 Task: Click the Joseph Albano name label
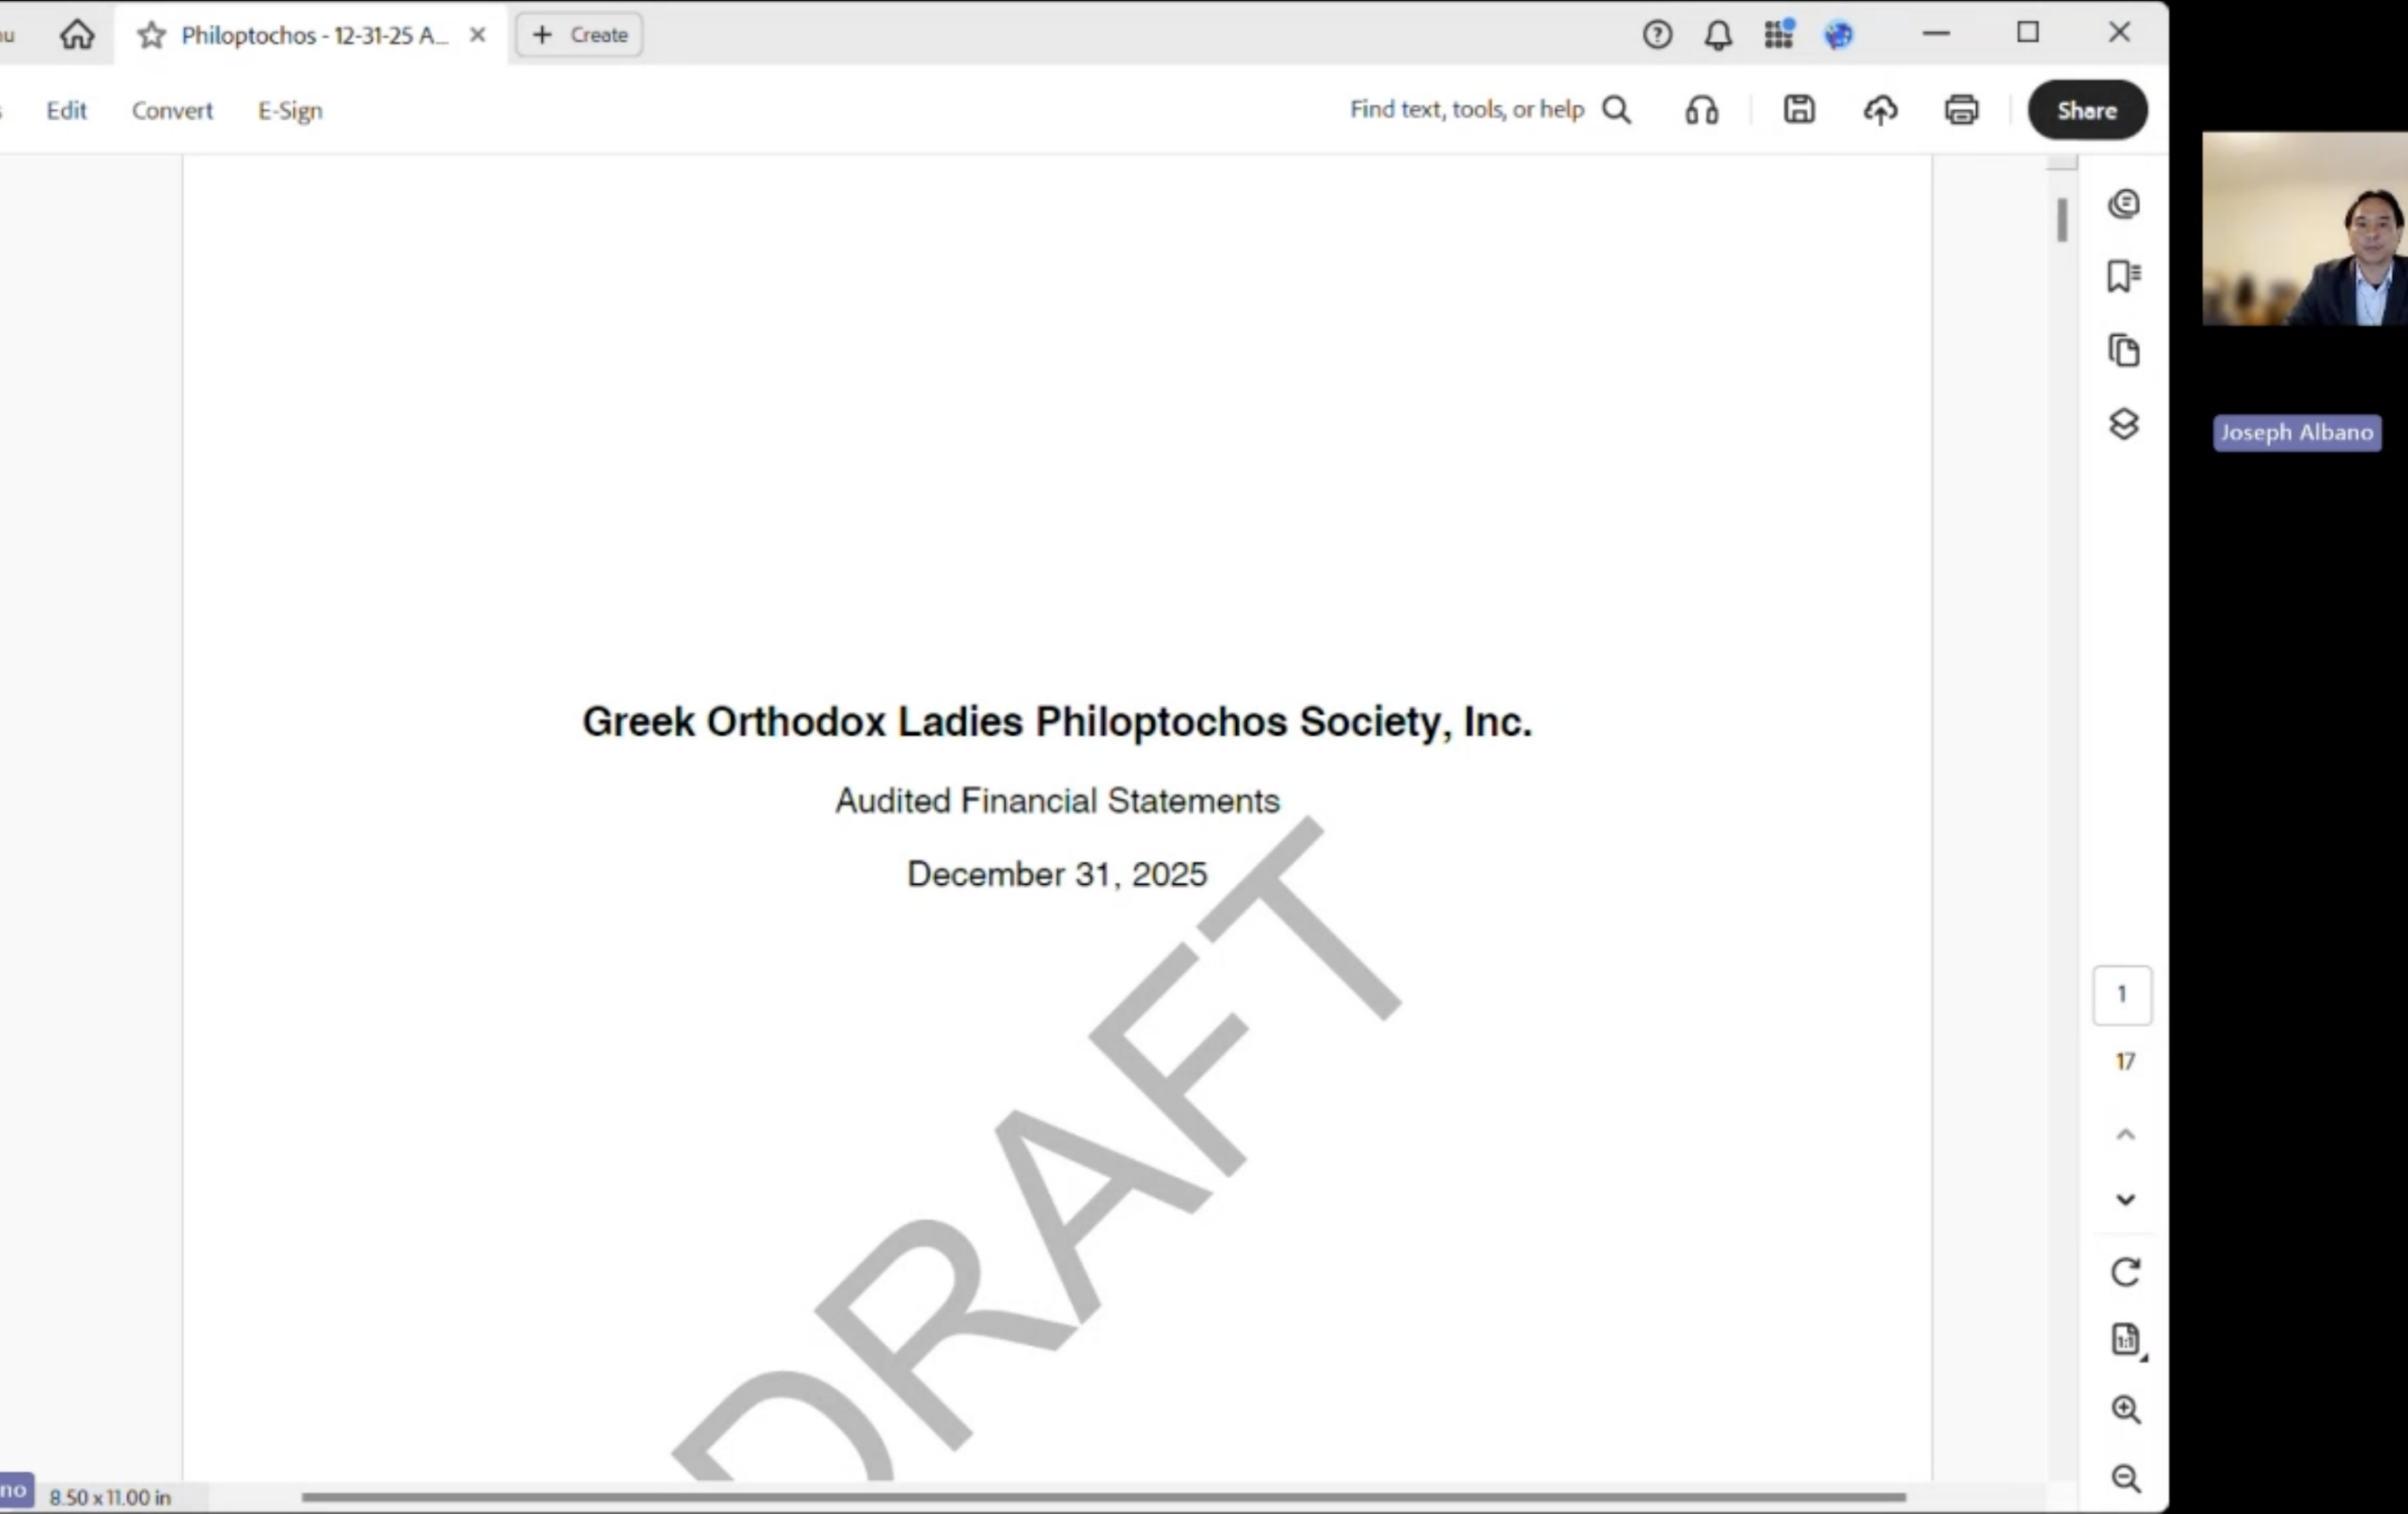2297,433
